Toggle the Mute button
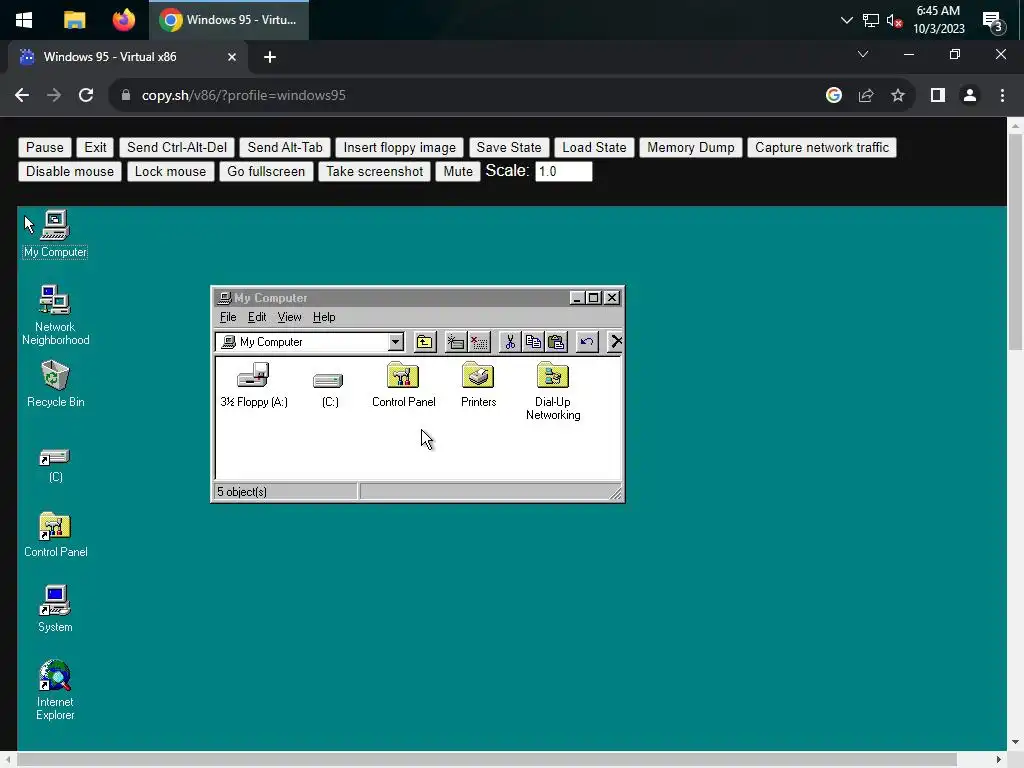 coord(458,172)
